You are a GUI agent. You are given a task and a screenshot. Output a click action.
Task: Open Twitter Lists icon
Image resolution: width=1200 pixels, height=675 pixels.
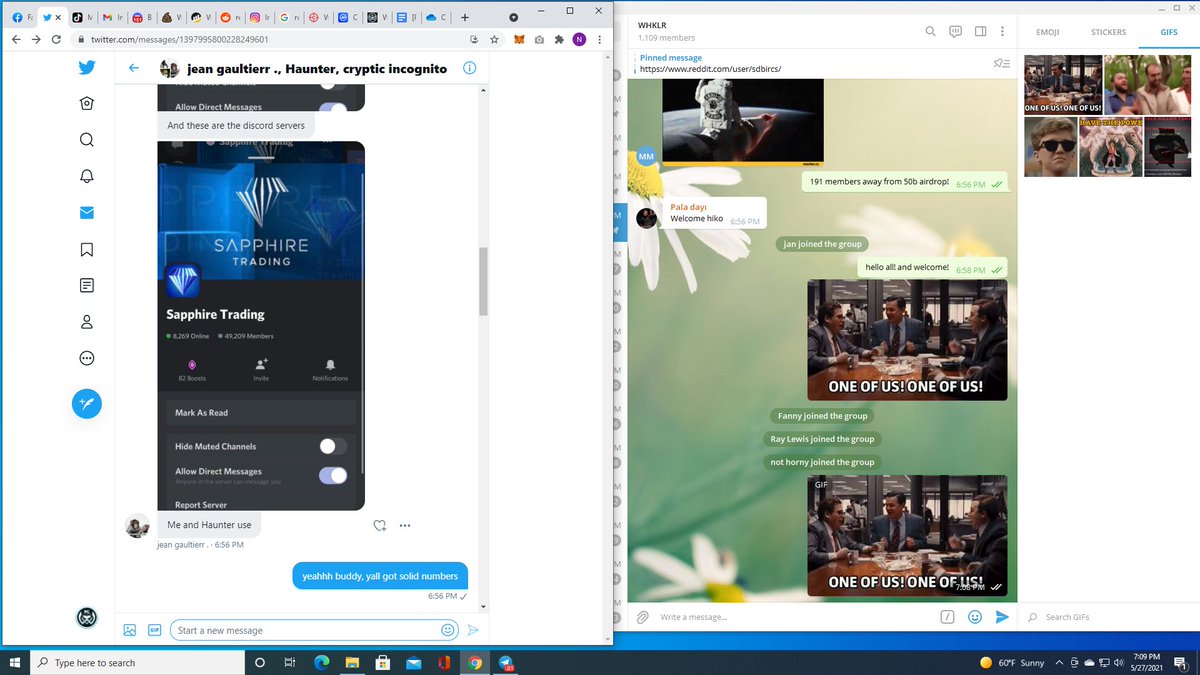point(87,285)
